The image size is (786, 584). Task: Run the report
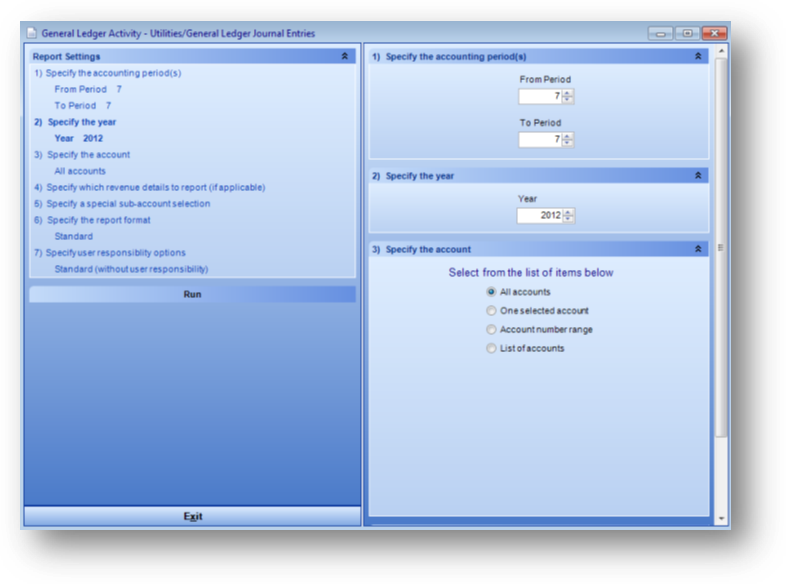click(x=192, y=294)
